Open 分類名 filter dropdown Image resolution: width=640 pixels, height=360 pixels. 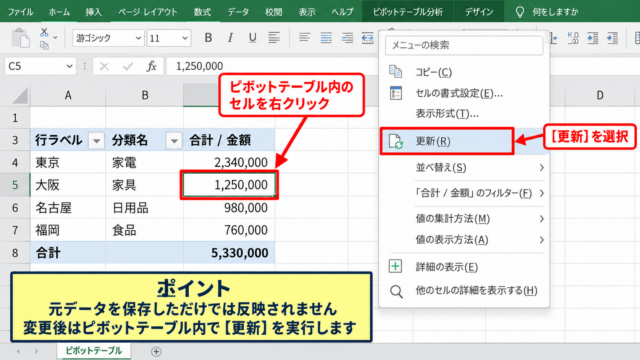tap(174, 141)
